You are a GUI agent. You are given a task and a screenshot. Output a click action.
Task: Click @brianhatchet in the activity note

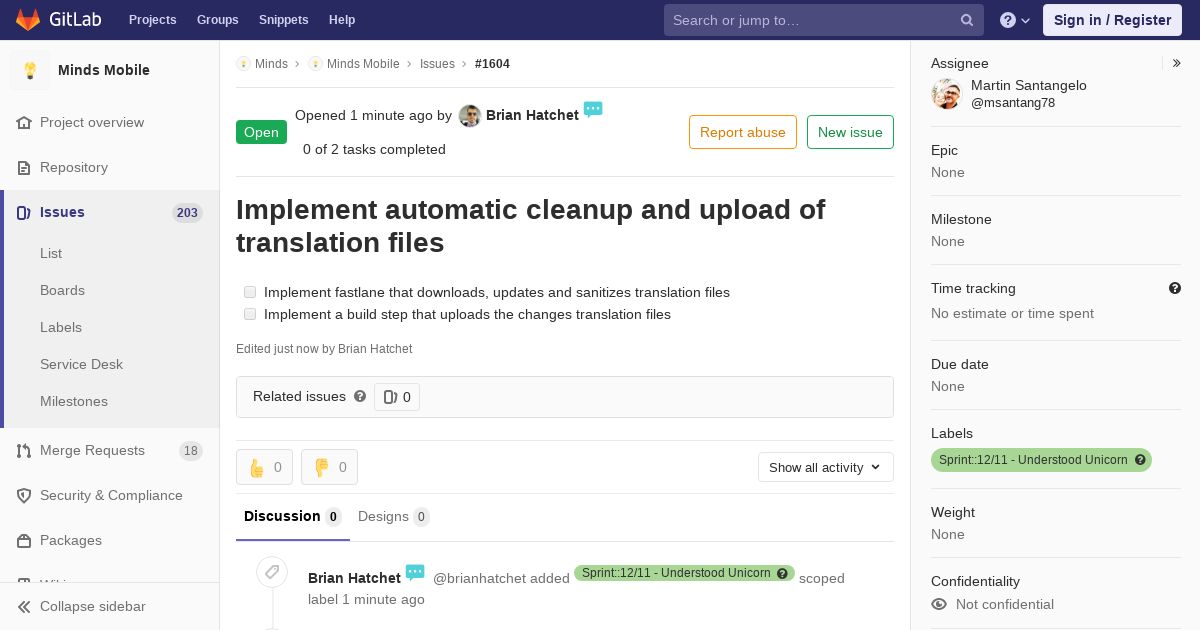(479, 578)
